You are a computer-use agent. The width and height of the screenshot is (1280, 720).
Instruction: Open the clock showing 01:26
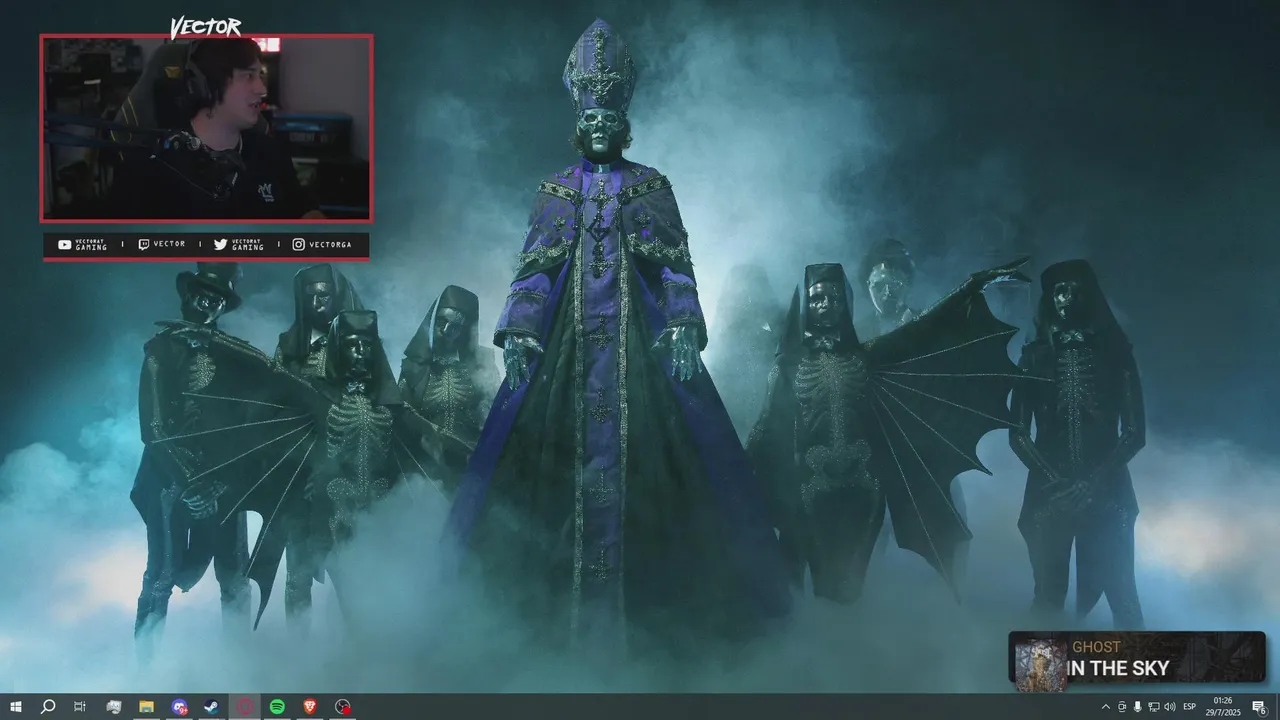[1222, 707]
